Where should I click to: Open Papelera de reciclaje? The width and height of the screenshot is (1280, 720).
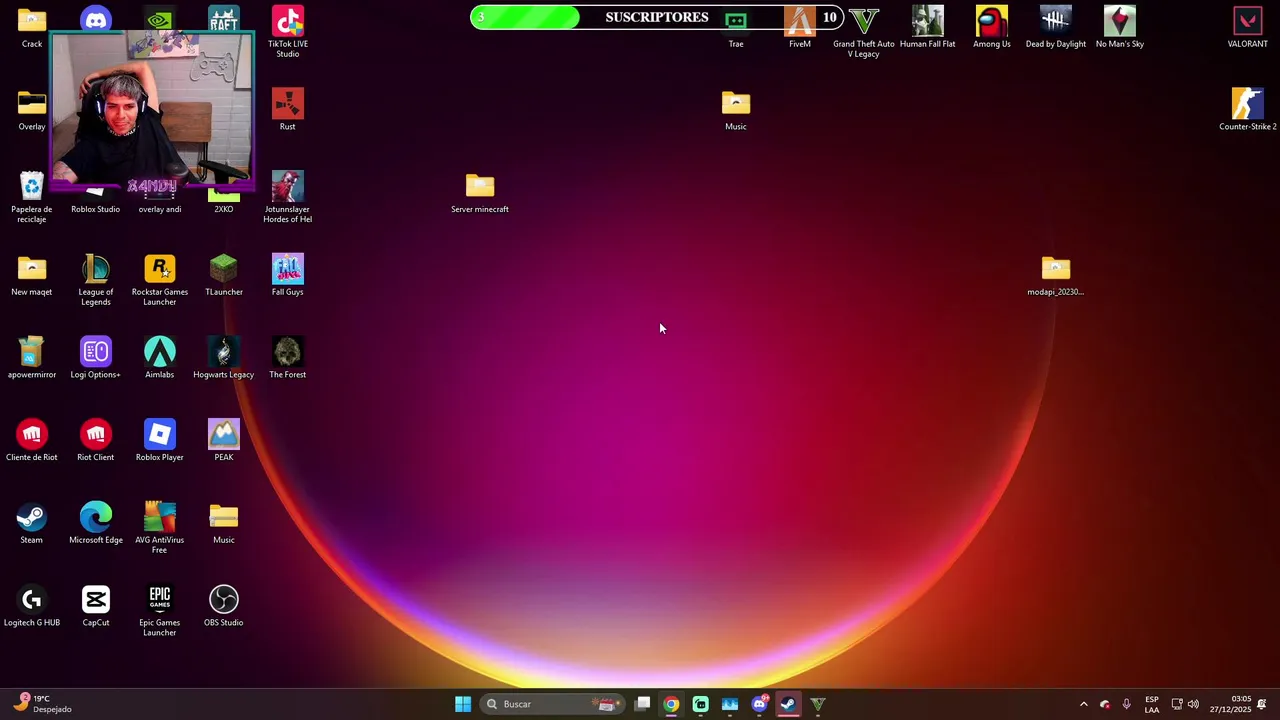32,197
